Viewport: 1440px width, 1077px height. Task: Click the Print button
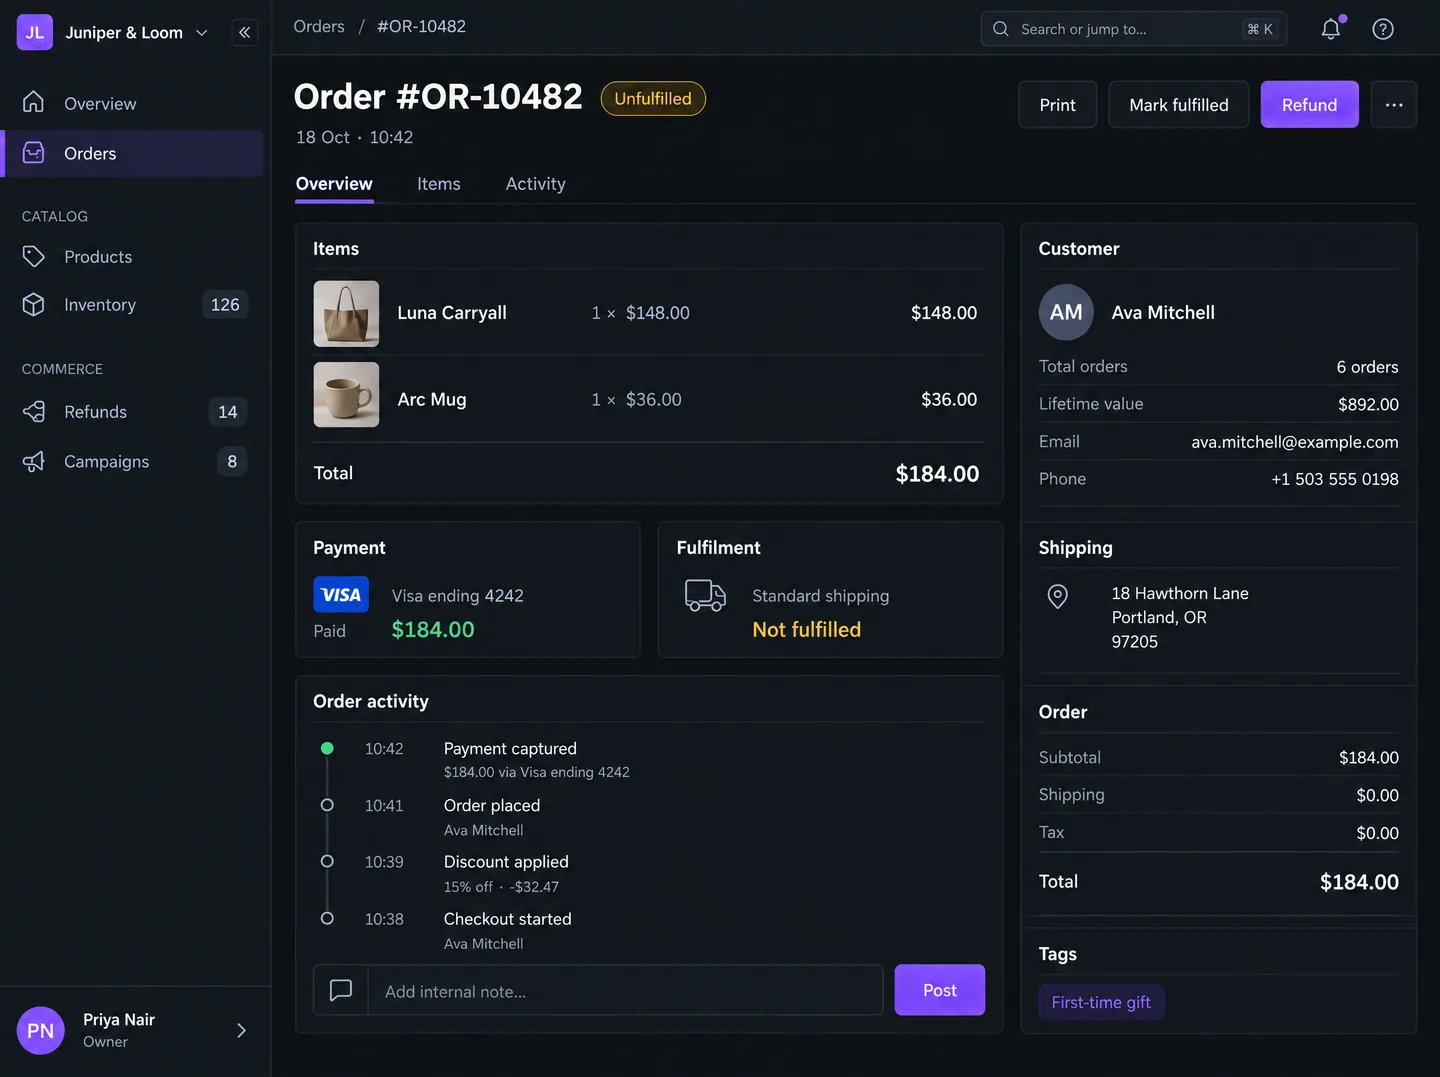point(1058,104)
